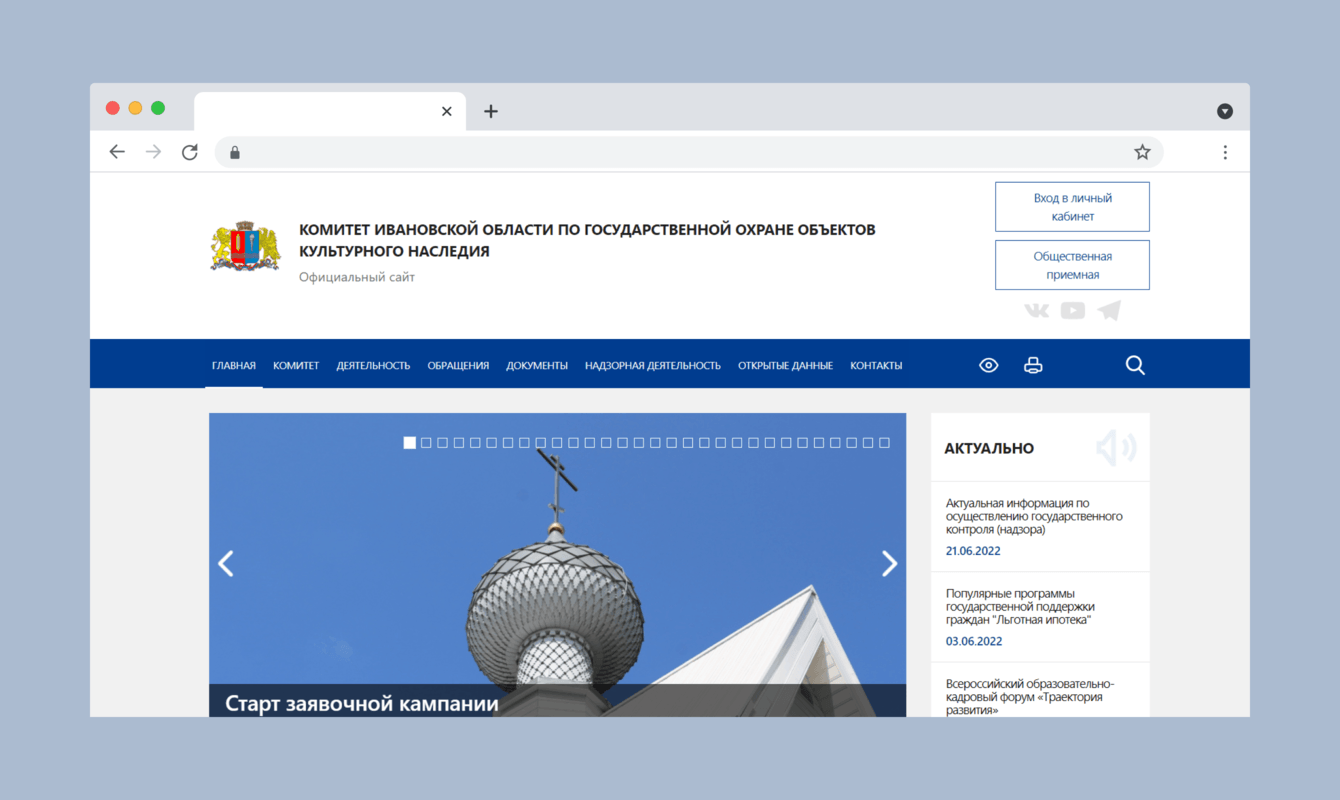Expand the ДЕЯТЕЛЬНОСТЬ navigation menu
The width and height of the screenshot is (1340, 800).
pyautogui.click(x=373, y=365)
